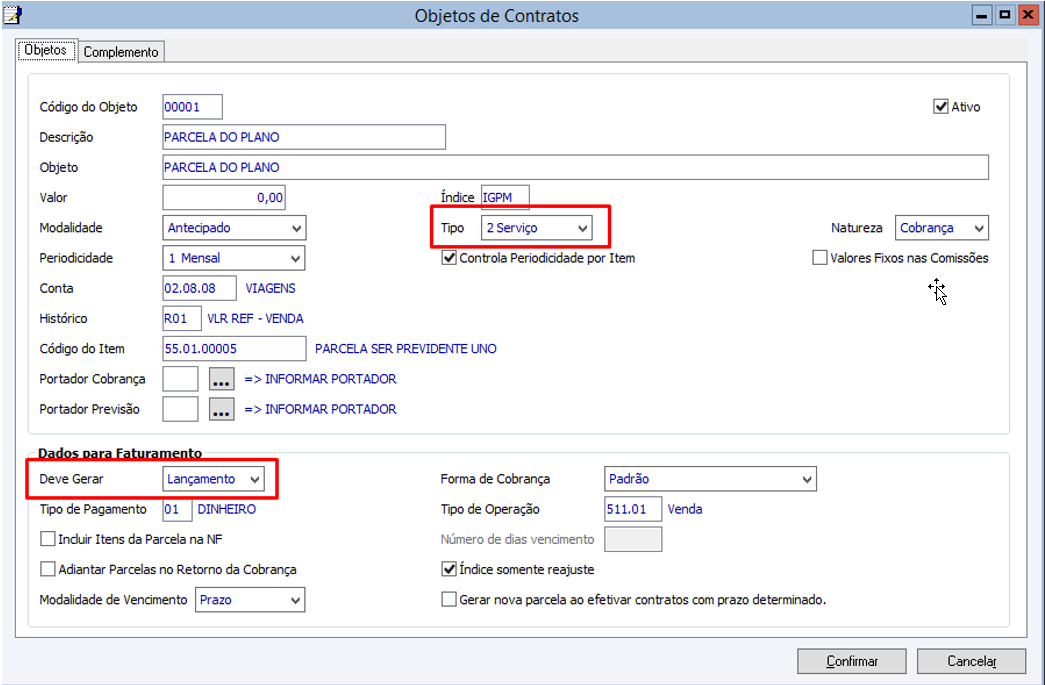Expand Modalidade de Vencimento dropdown showing Prazo
The width and height of the screenshot is (1045, 685).
(x=250, y=600)
